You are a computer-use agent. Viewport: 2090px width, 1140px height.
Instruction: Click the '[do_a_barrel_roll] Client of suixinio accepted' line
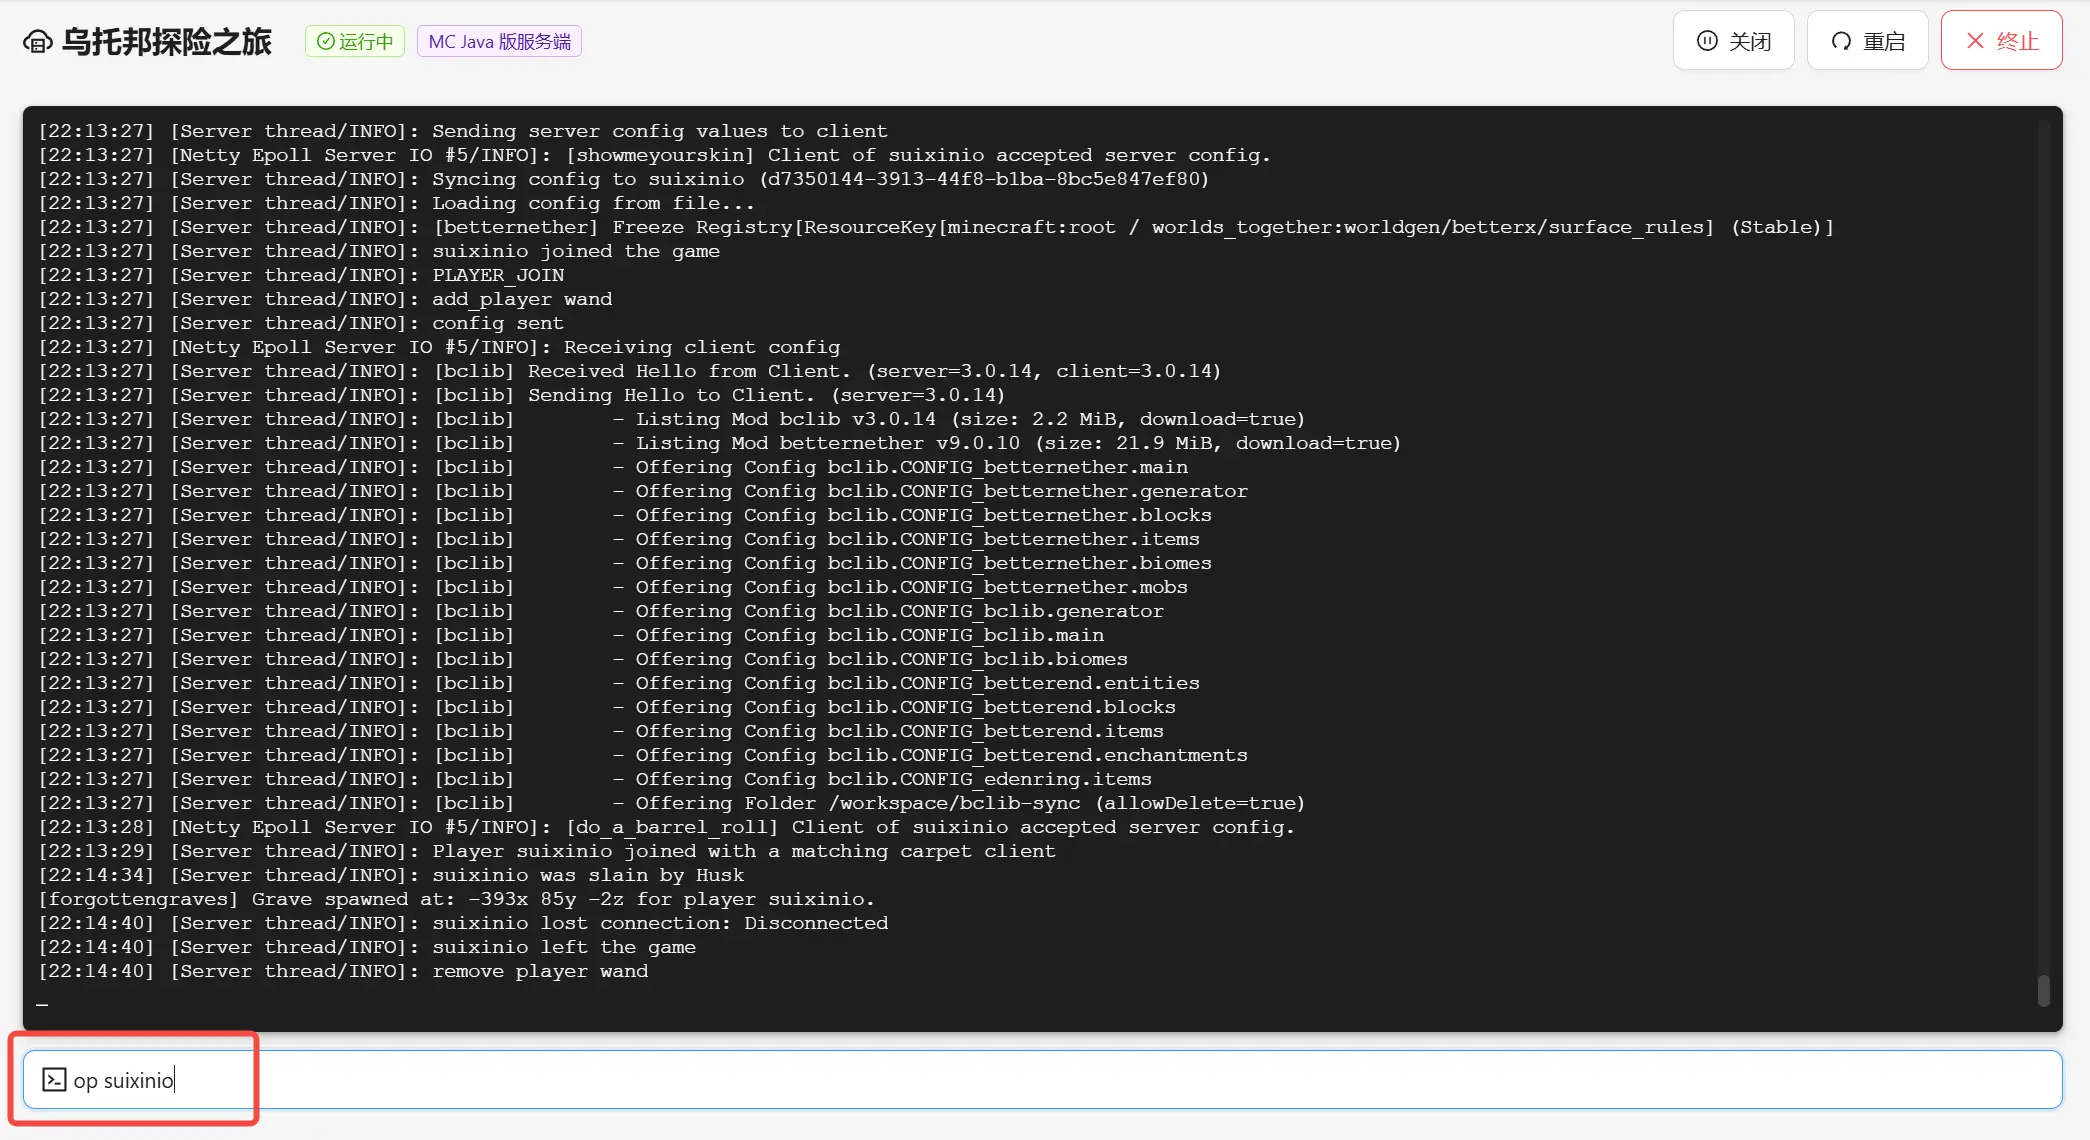[667, 827]
